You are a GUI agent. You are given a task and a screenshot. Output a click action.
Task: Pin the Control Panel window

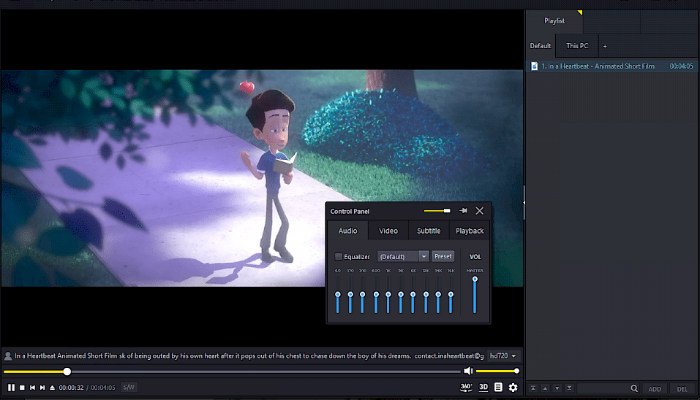[462, 211]
